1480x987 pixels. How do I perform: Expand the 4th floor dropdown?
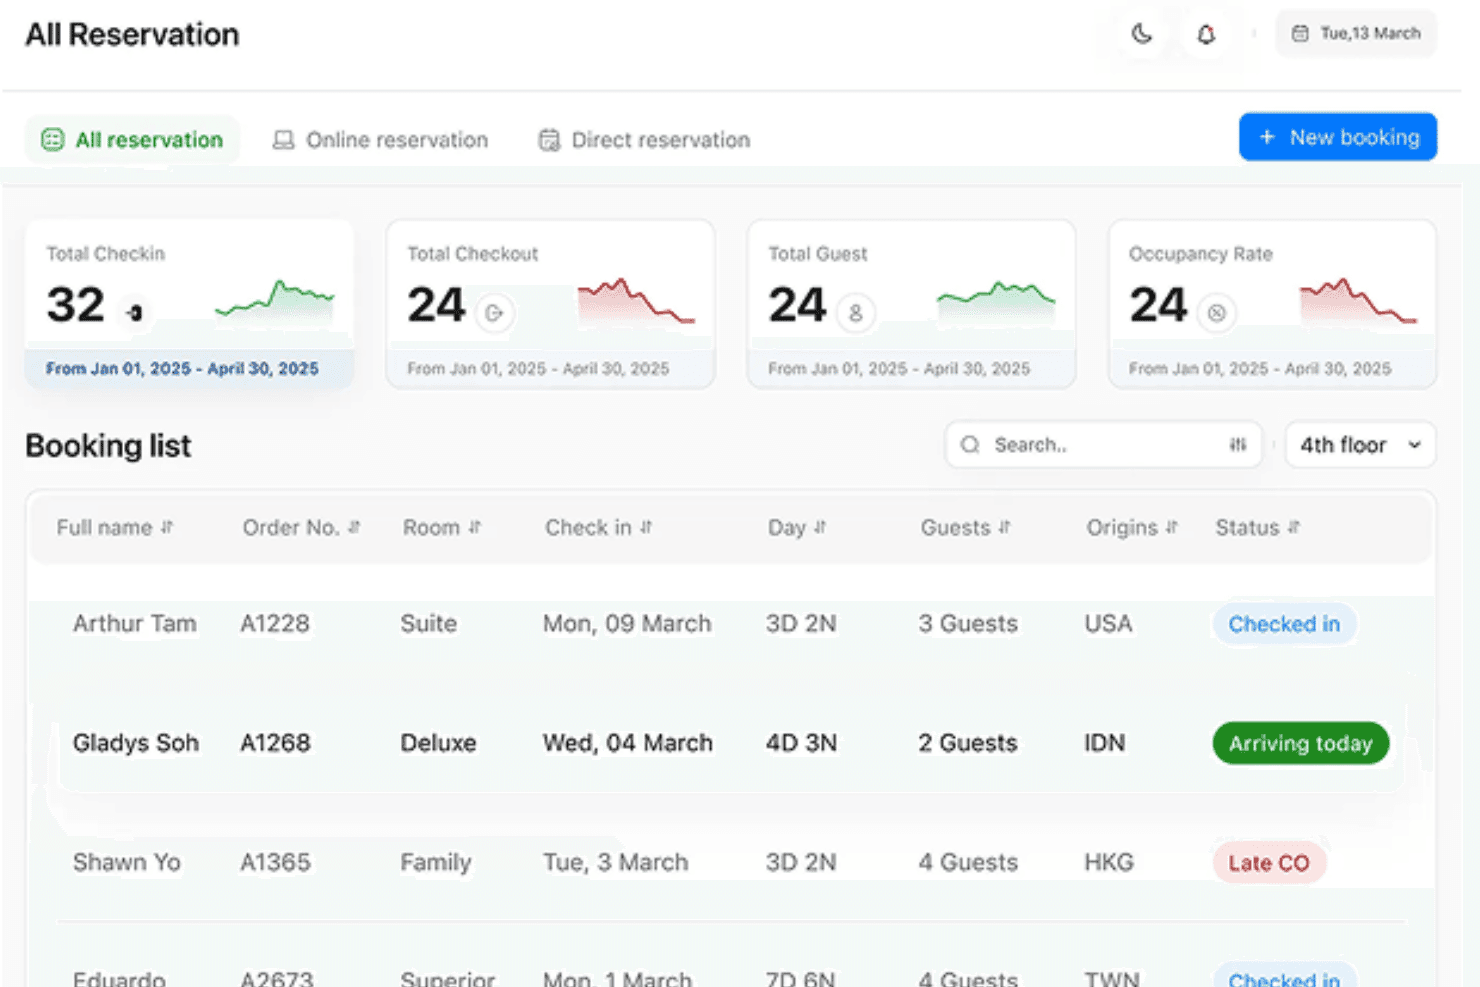(1360, 445)
